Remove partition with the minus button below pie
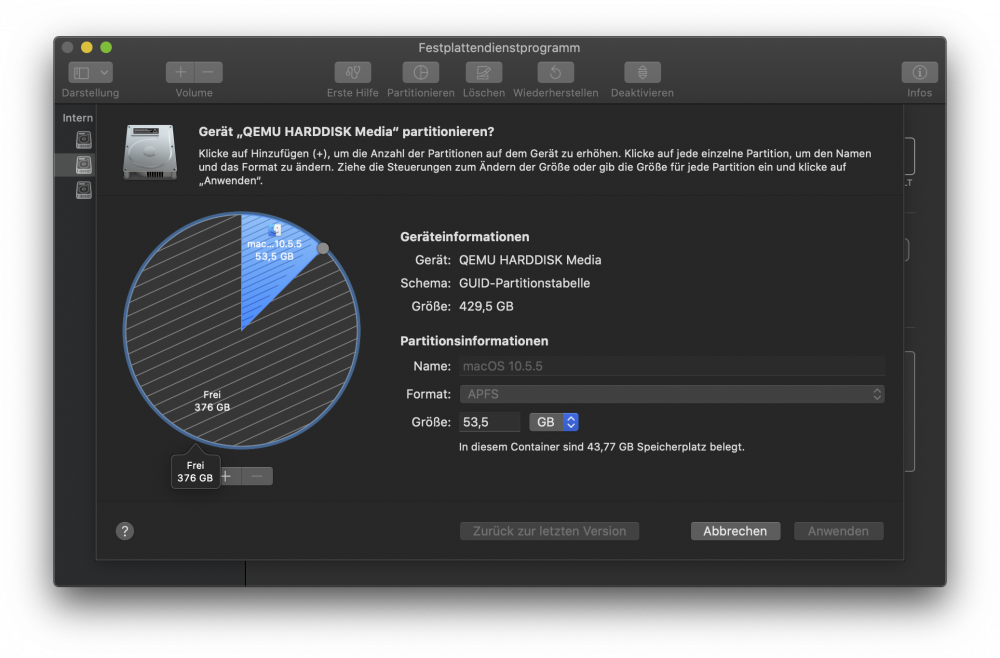Image resolution: width=1000 pixels, height=658 pixels. point(257,476)
